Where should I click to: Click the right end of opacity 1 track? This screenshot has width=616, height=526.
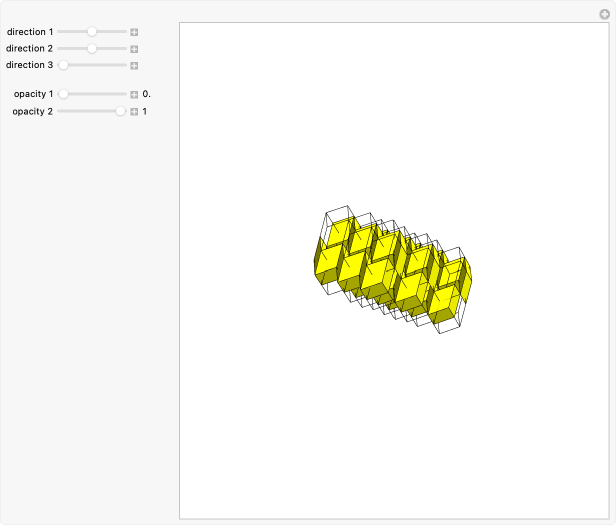(124, 94)
